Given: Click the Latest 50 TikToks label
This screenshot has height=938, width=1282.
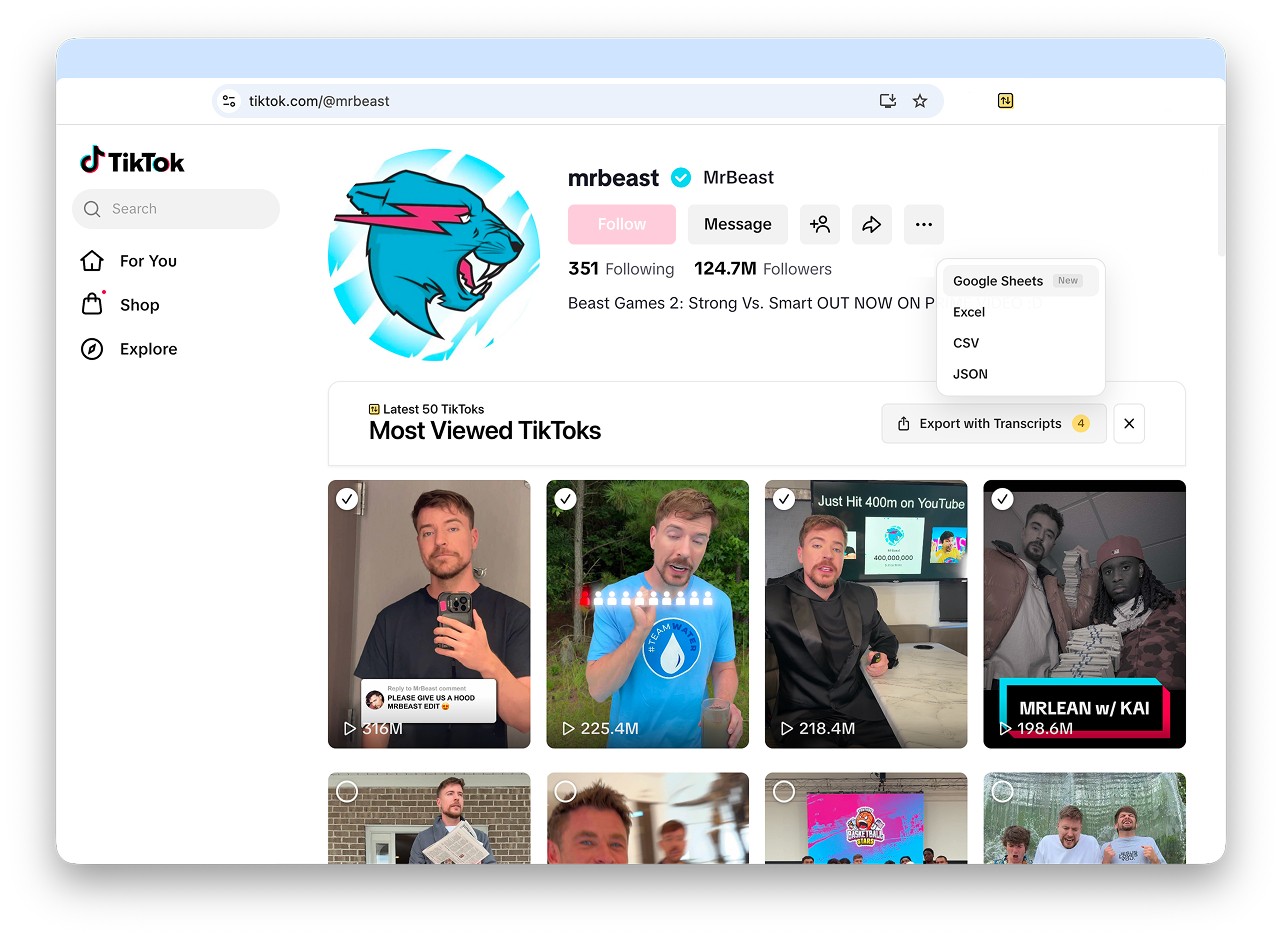Looking at the screenshot, I should [x=433, y=409].
